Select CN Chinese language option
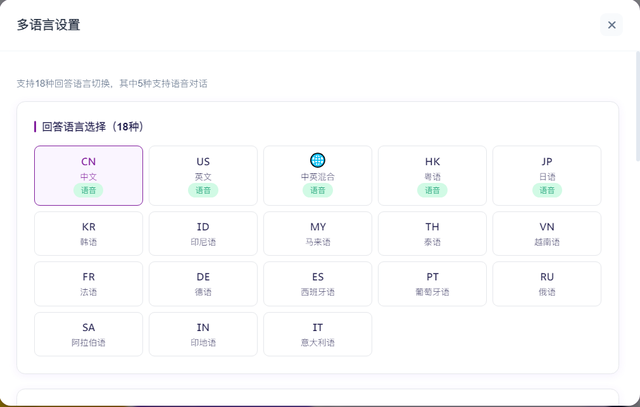 [89, 176]
